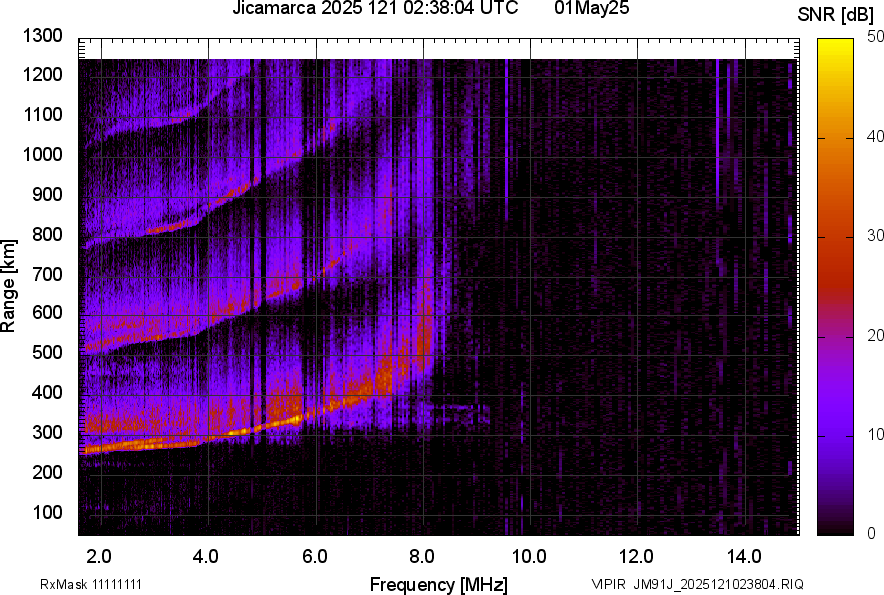Viewport: 884px width, 595px height.
Task: Click the colorbar tick label 0
Action: [x=872, y=533]
